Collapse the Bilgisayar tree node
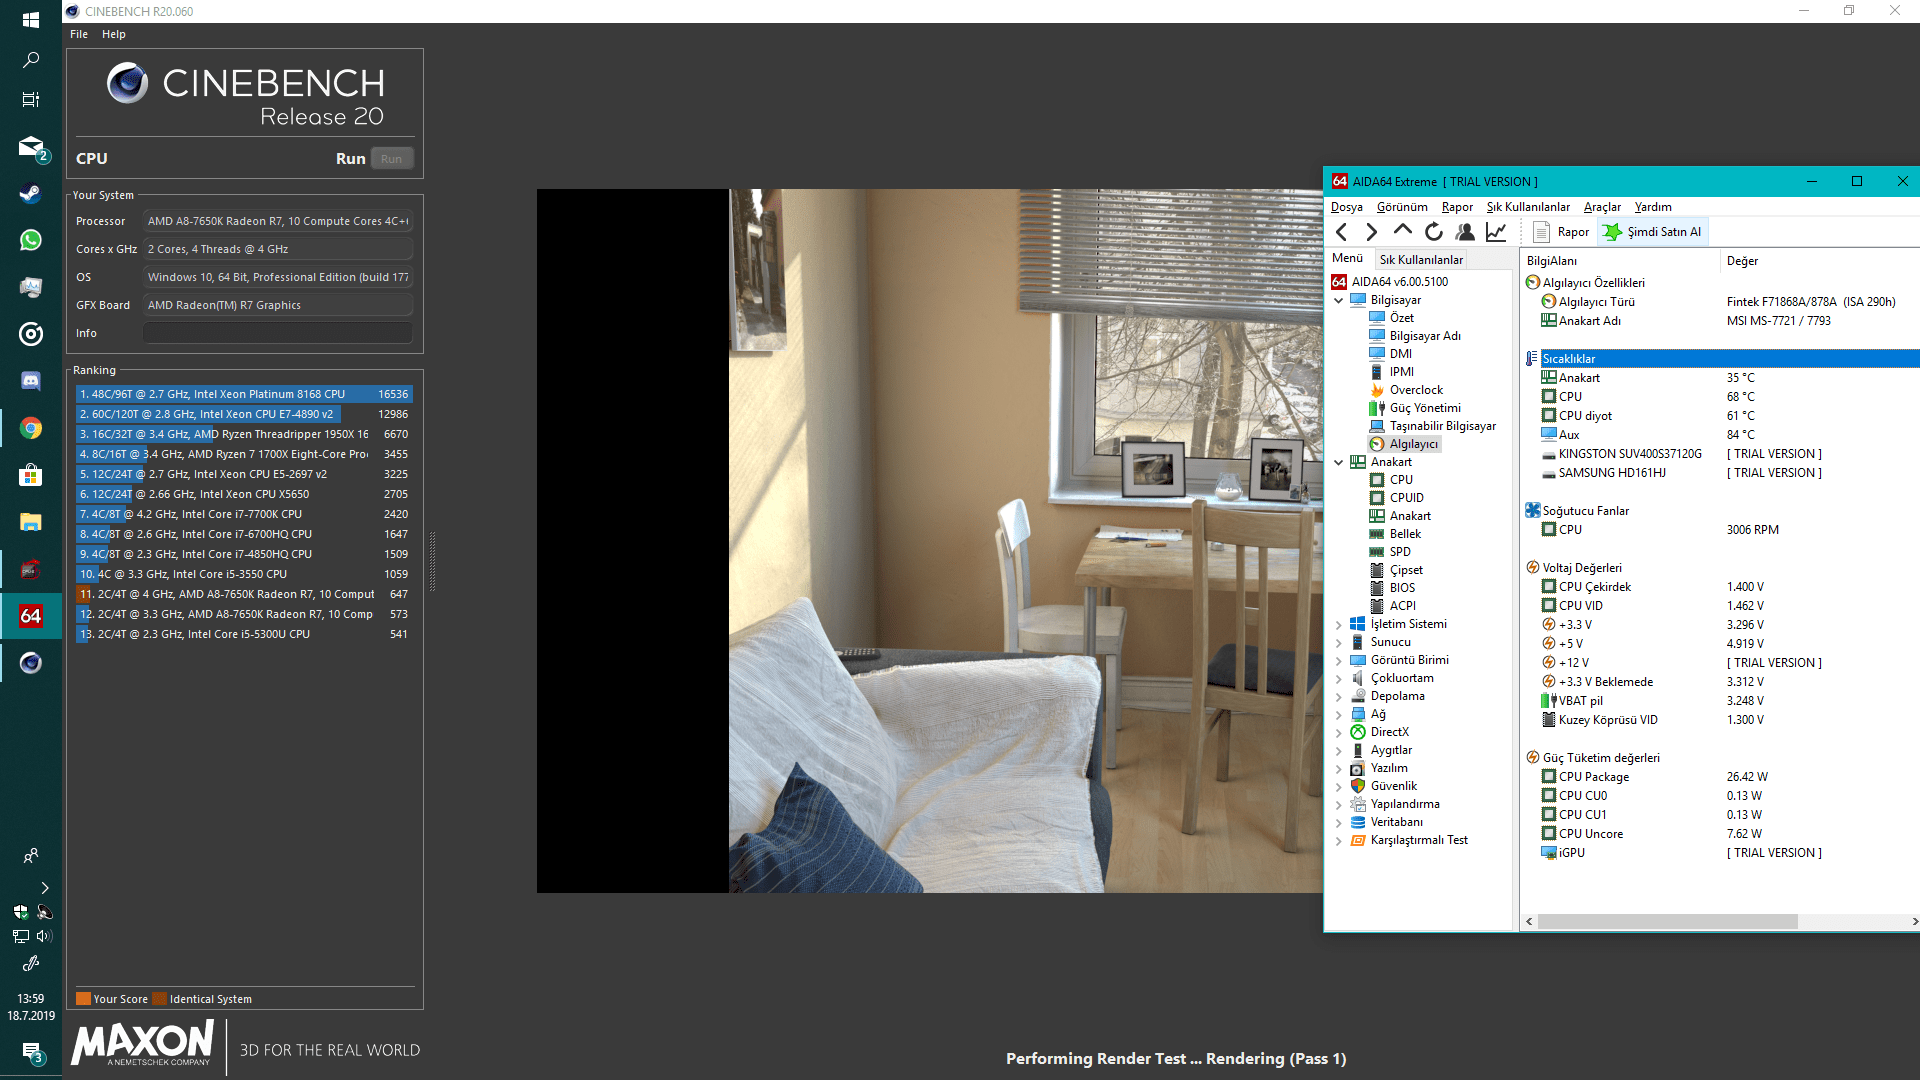This screenshot has width=1920, height=1080. [1339, 300]
